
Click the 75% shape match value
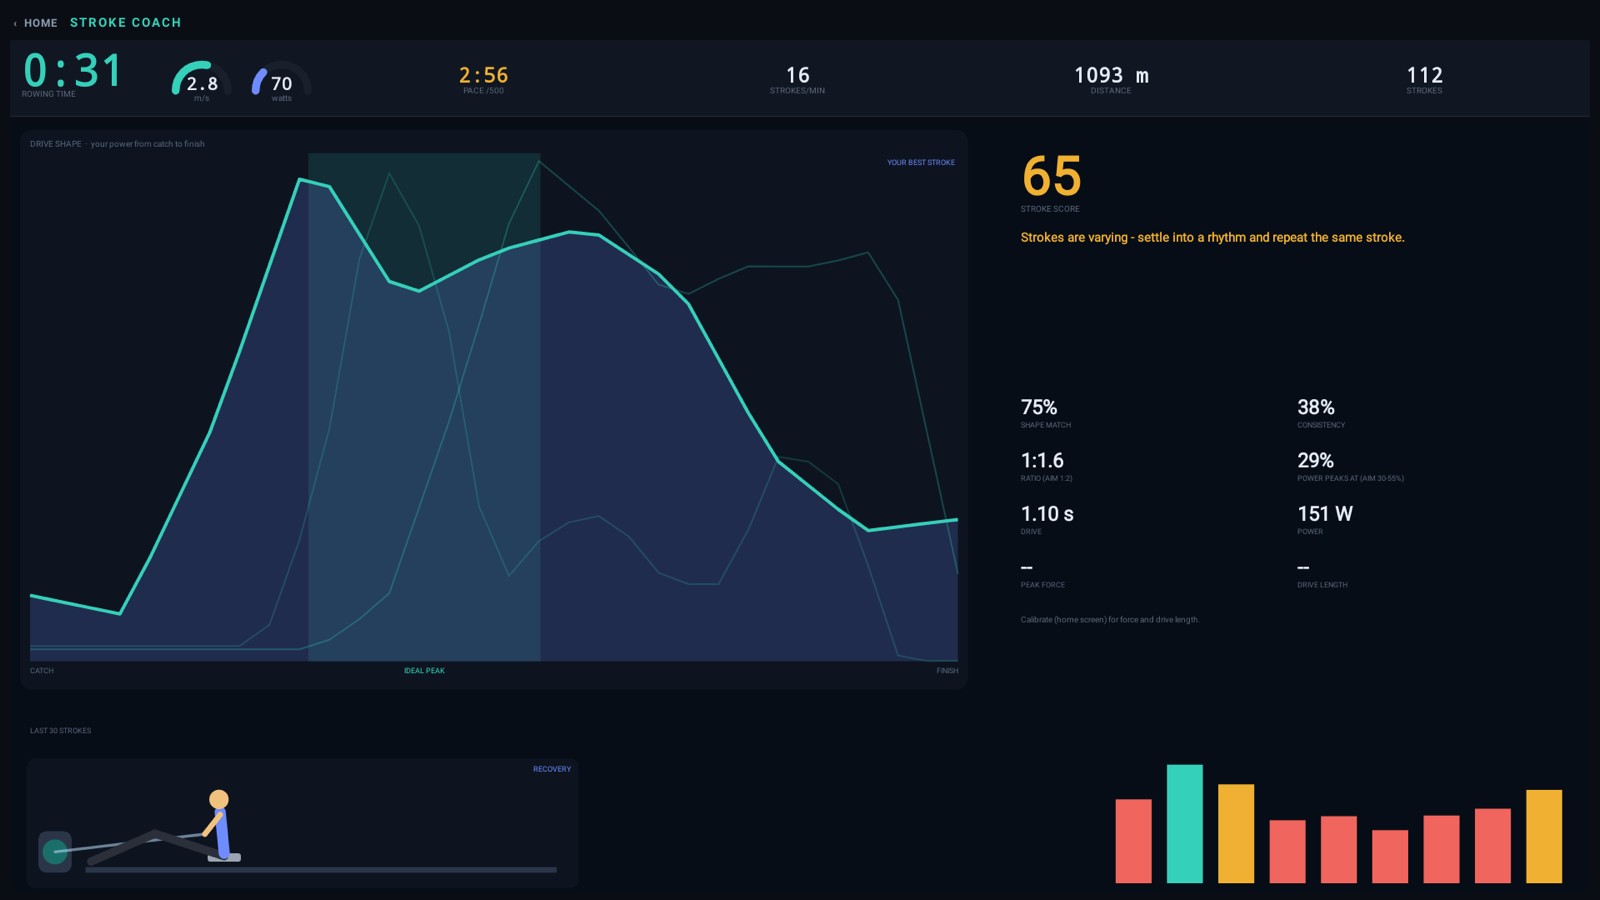[x=1038, y=407]
